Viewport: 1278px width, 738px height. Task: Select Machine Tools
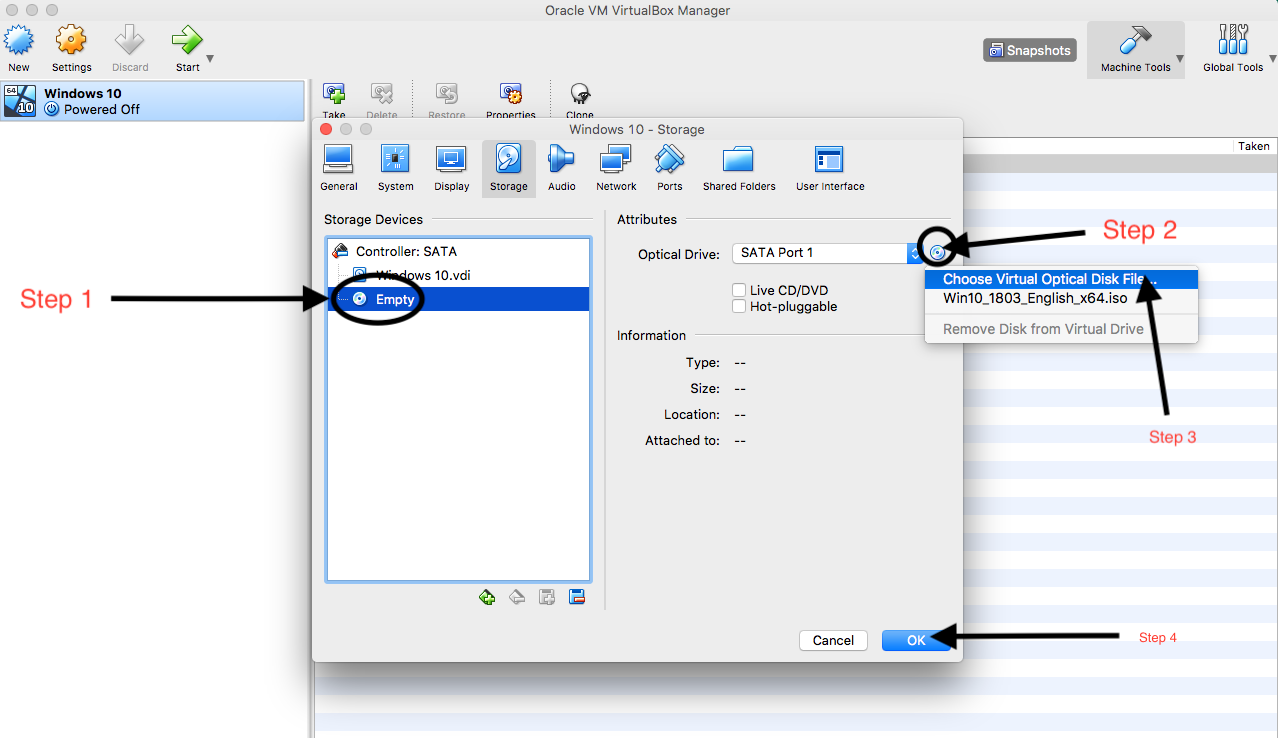[x=1135, y=49]
